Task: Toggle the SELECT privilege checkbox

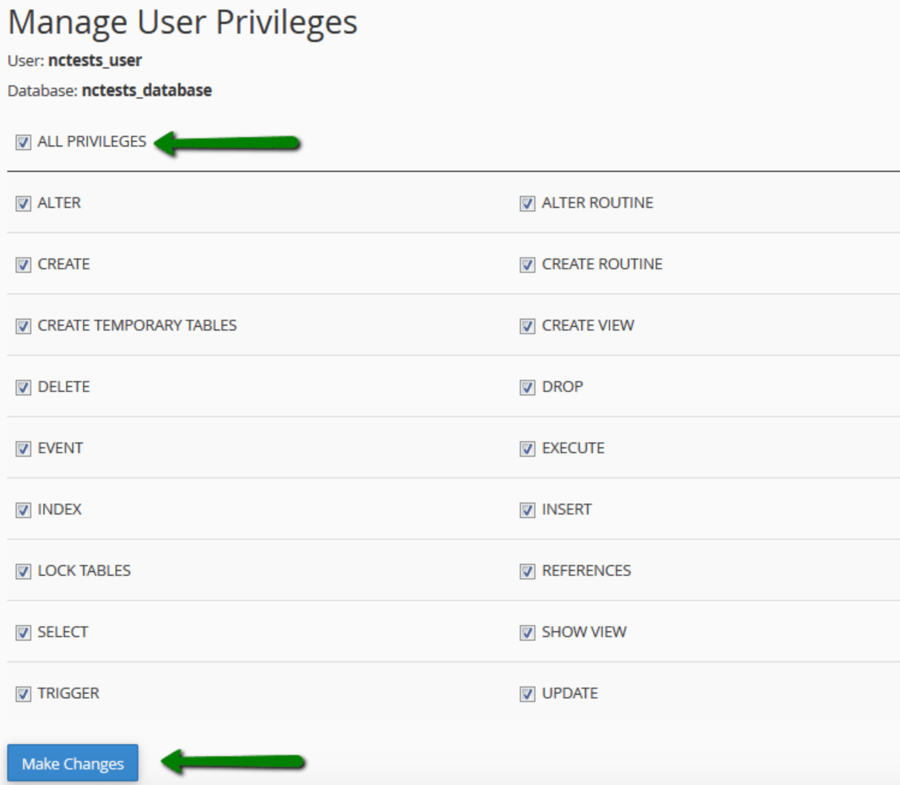Action: click(x=23, y=633)
